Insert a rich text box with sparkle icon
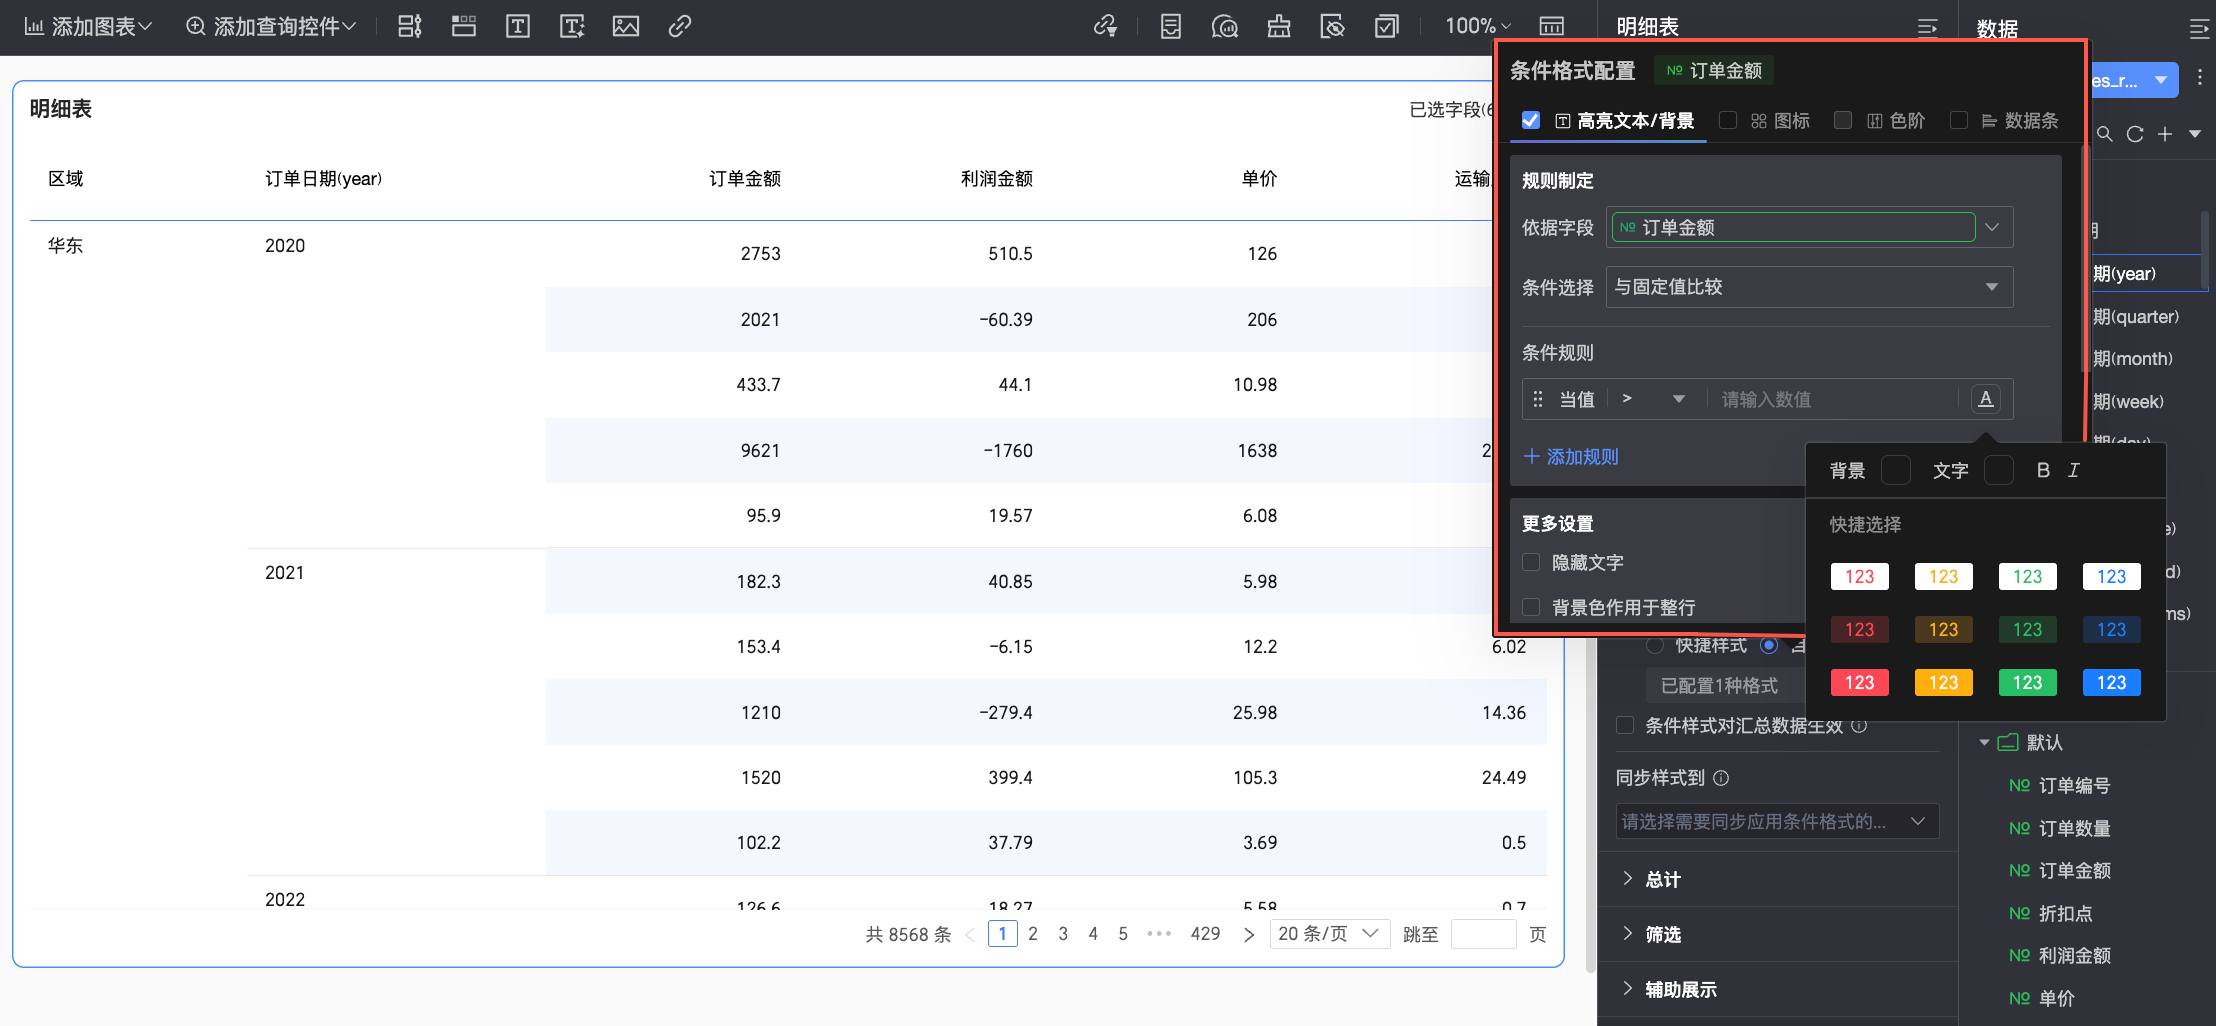2216x1026 pixels. 572,27
